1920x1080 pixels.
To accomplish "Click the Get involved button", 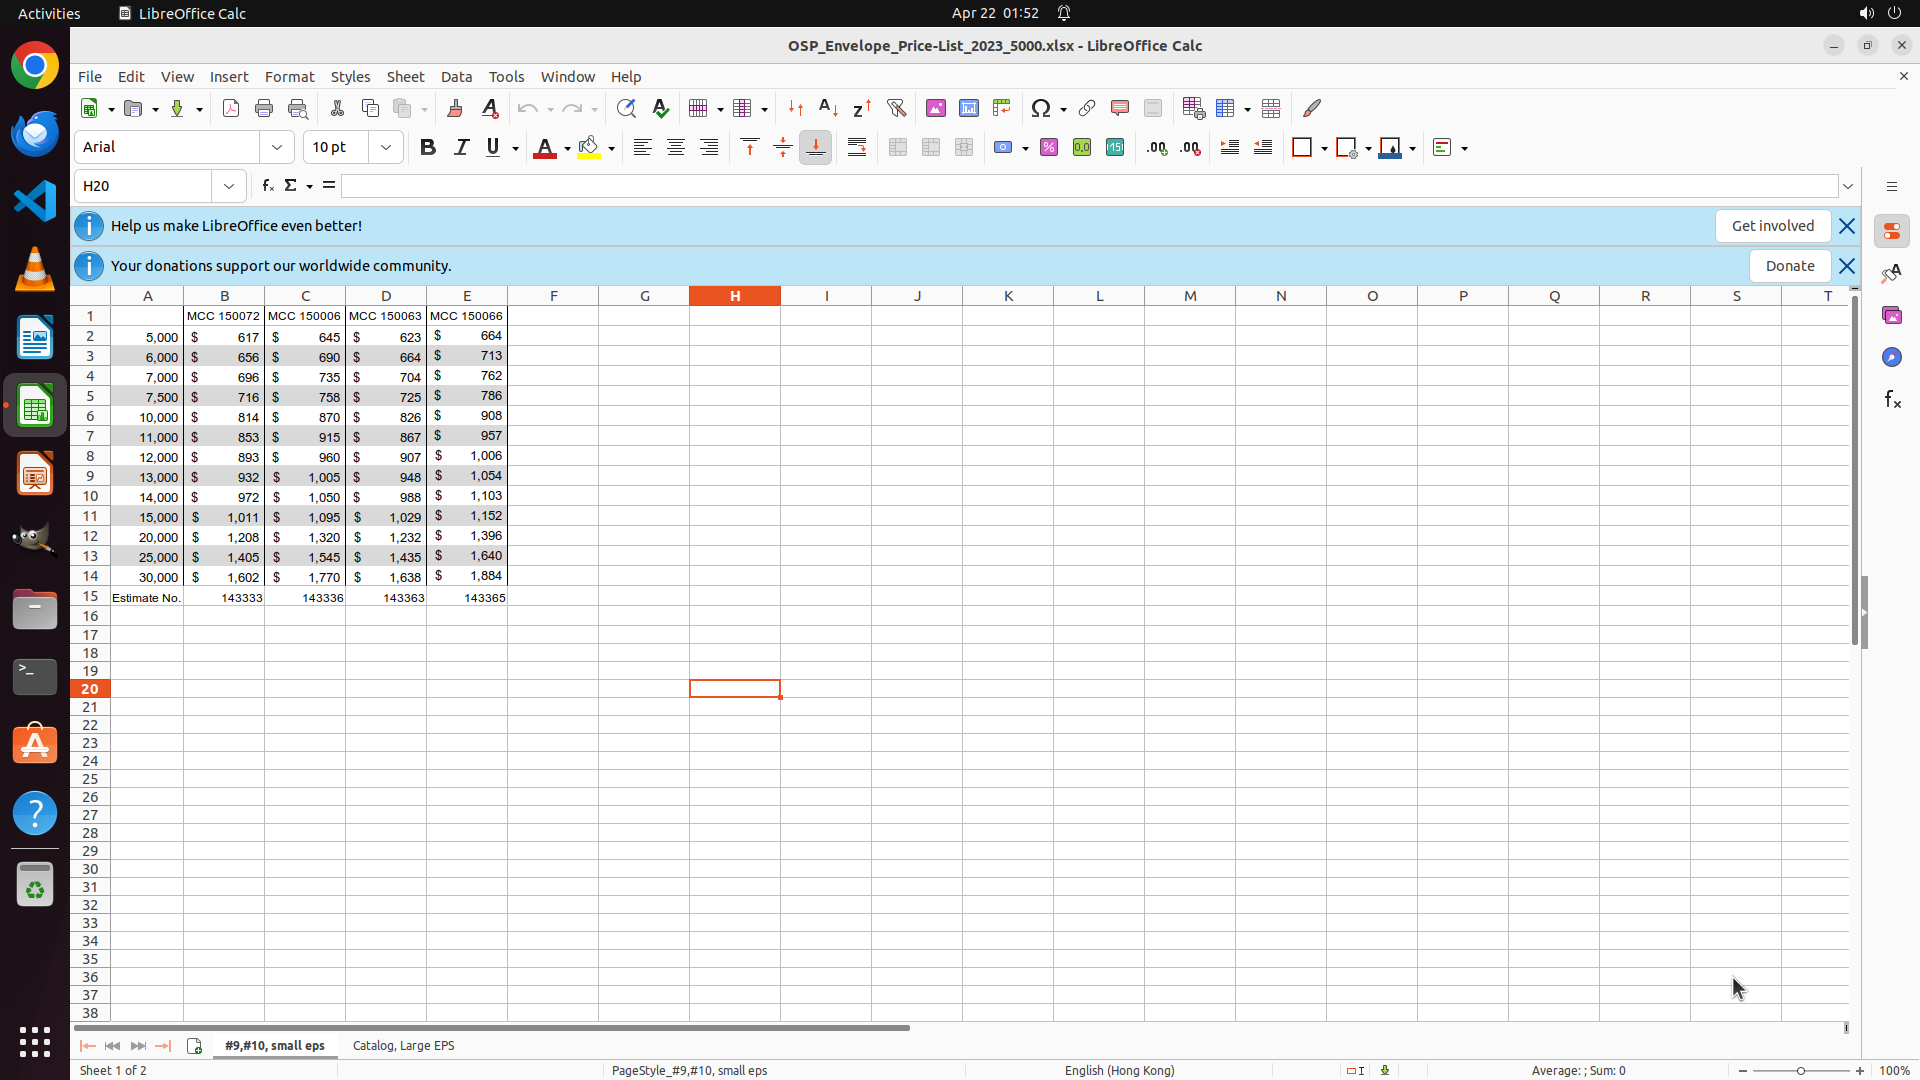I will click(x=1772, y=226).
